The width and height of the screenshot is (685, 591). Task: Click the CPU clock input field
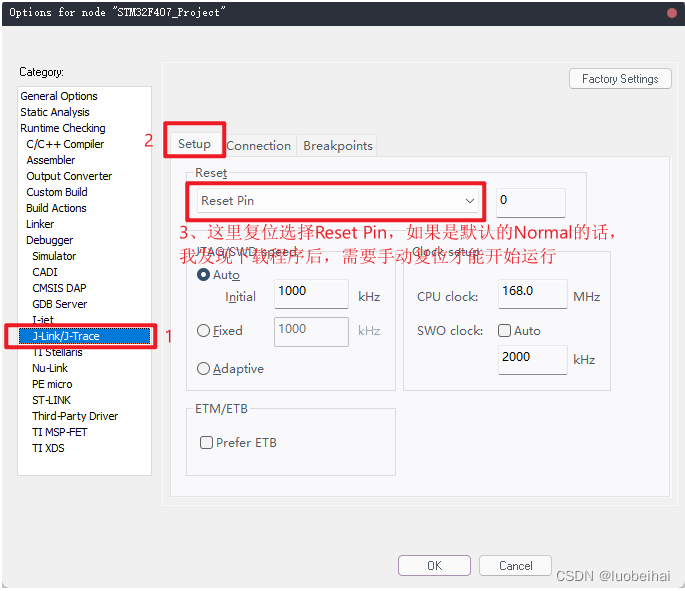click(532, 292)
